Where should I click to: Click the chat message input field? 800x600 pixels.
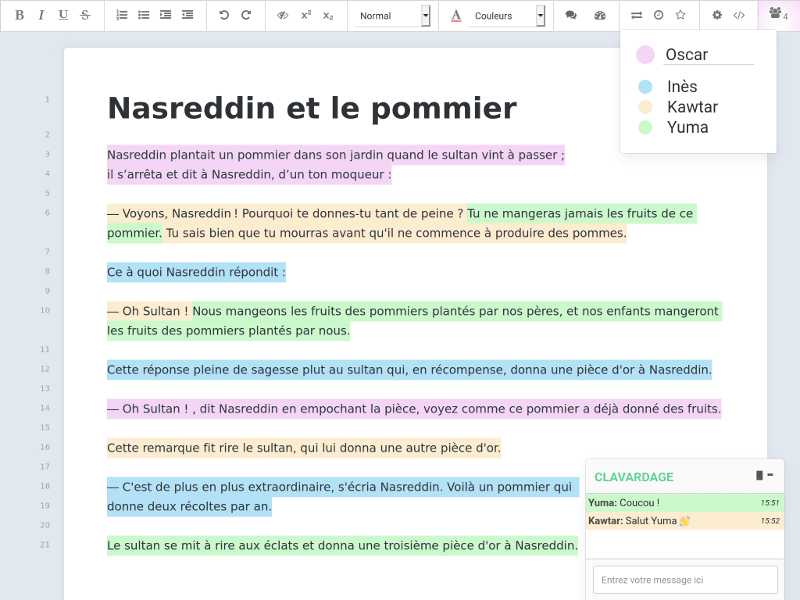click(684, 579)
